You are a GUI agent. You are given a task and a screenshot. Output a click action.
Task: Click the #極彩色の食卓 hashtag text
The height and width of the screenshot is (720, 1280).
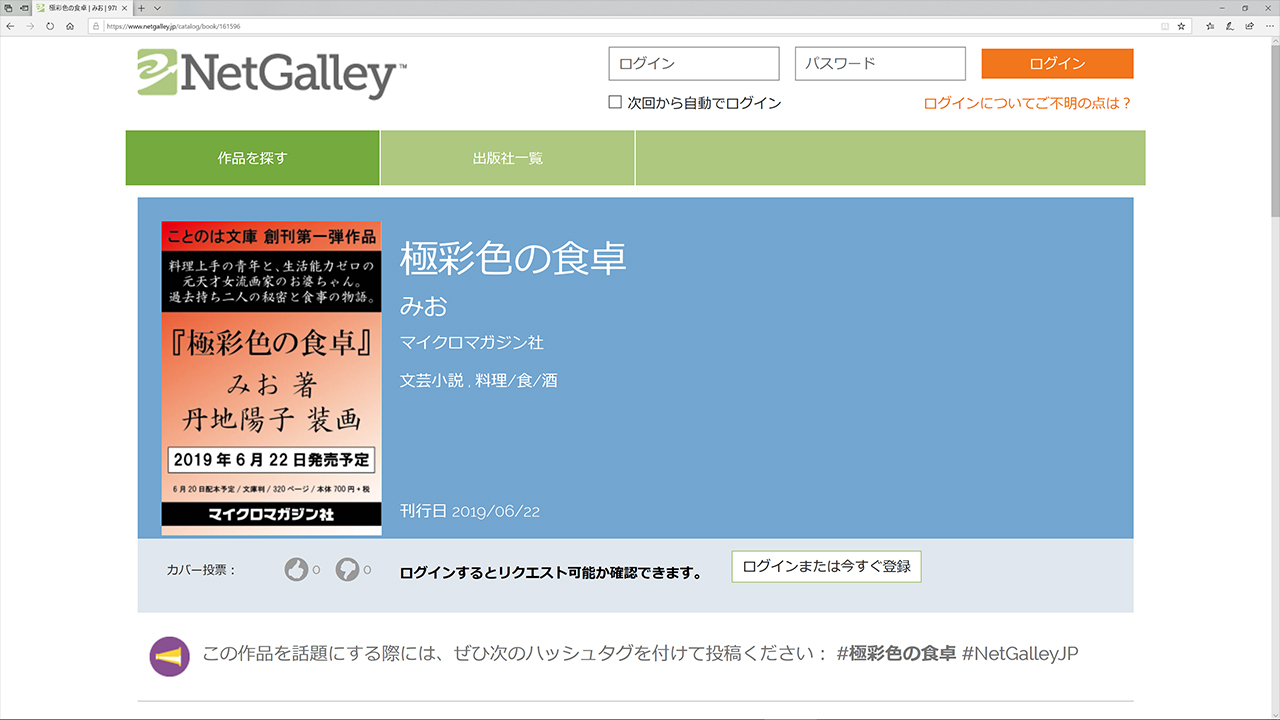click(896, 654)
